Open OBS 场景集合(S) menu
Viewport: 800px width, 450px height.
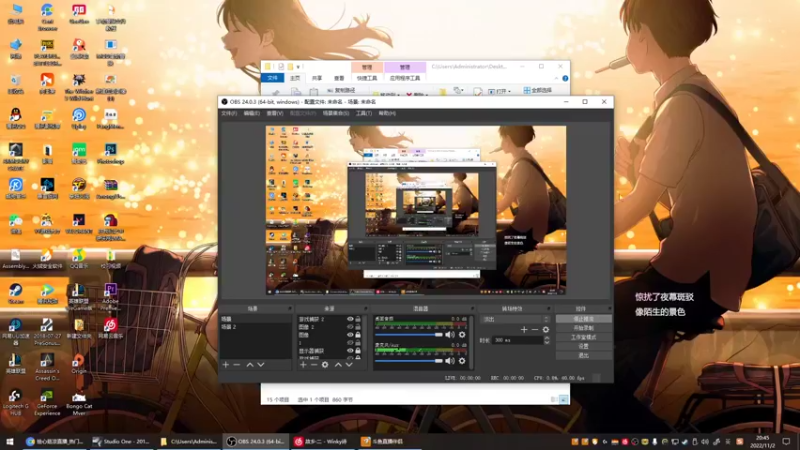336,113
